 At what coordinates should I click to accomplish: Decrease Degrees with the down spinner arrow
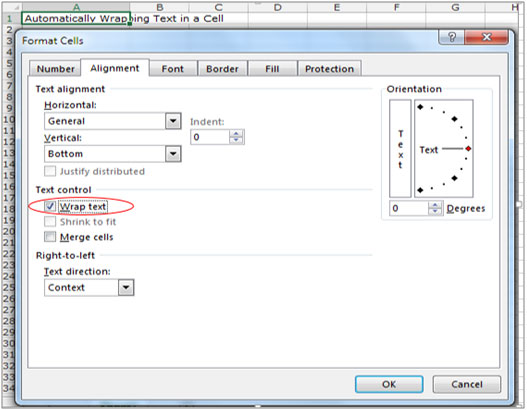[436, 212]
